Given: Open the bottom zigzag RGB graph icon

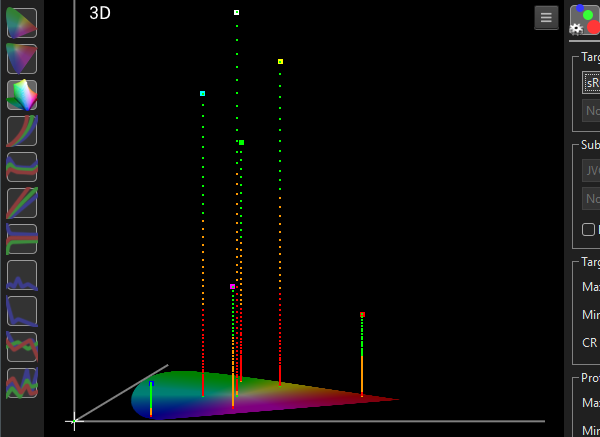Looking at the screenshot, I should tap(22, 383).
